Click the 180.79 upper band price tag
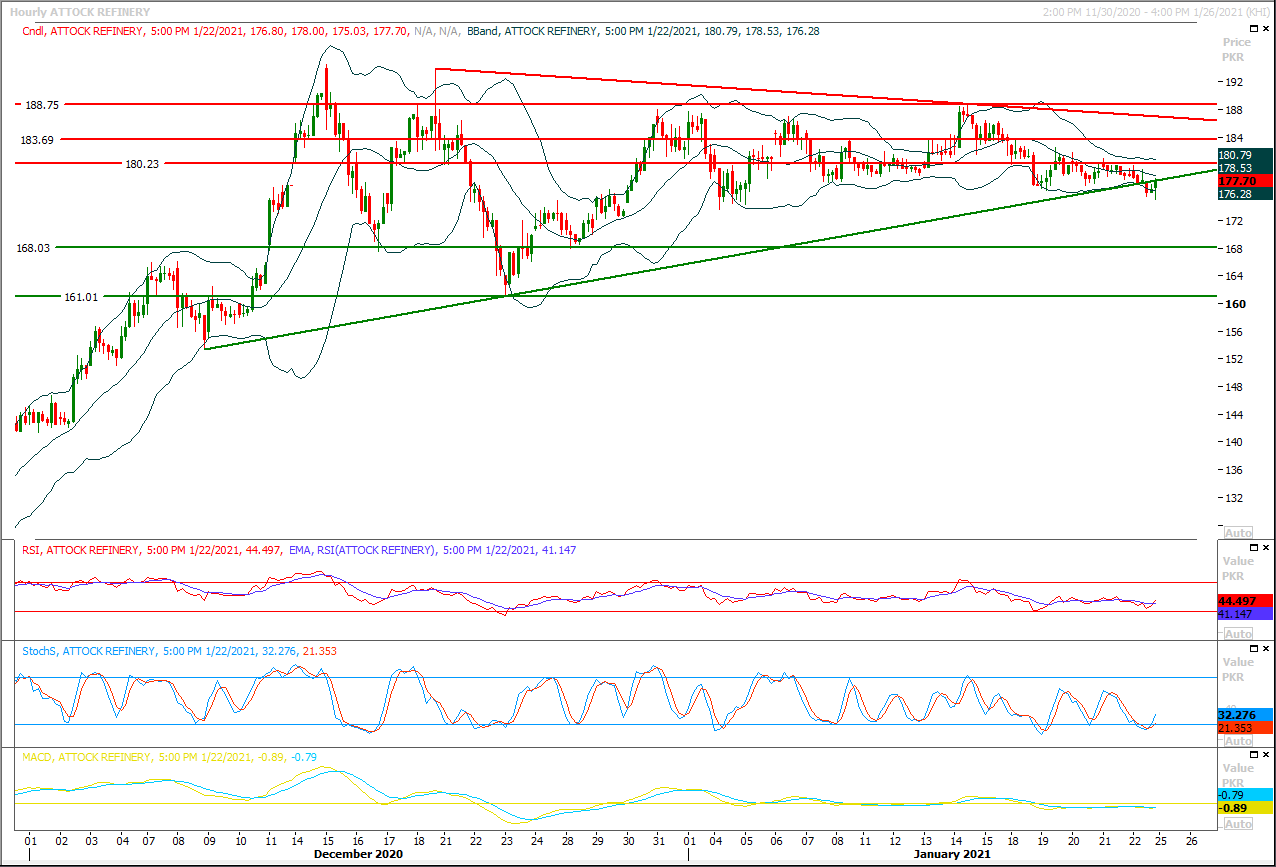The width and height of the screenshot is (1276, 867). [x=1245, y=155]
